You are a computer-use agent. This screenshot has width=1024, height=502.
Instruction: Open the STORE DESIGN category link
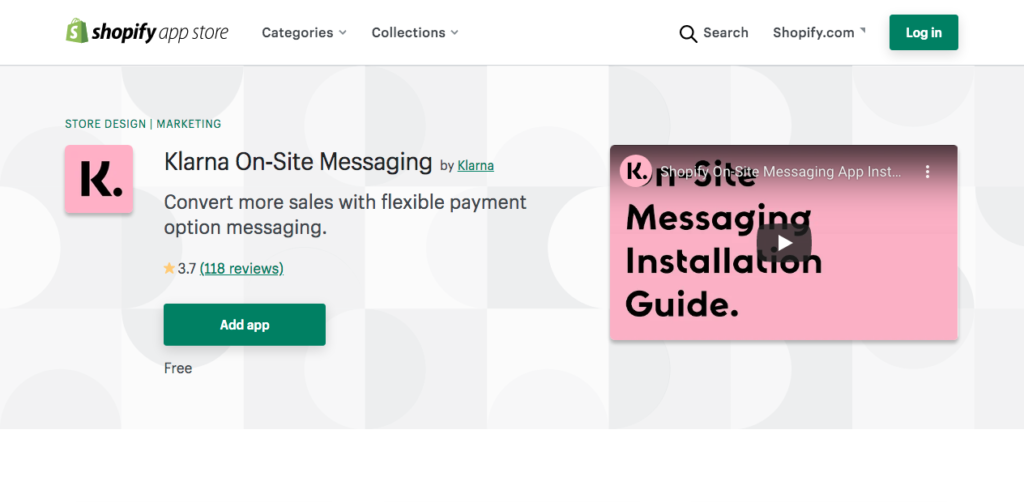pos(105,123)
